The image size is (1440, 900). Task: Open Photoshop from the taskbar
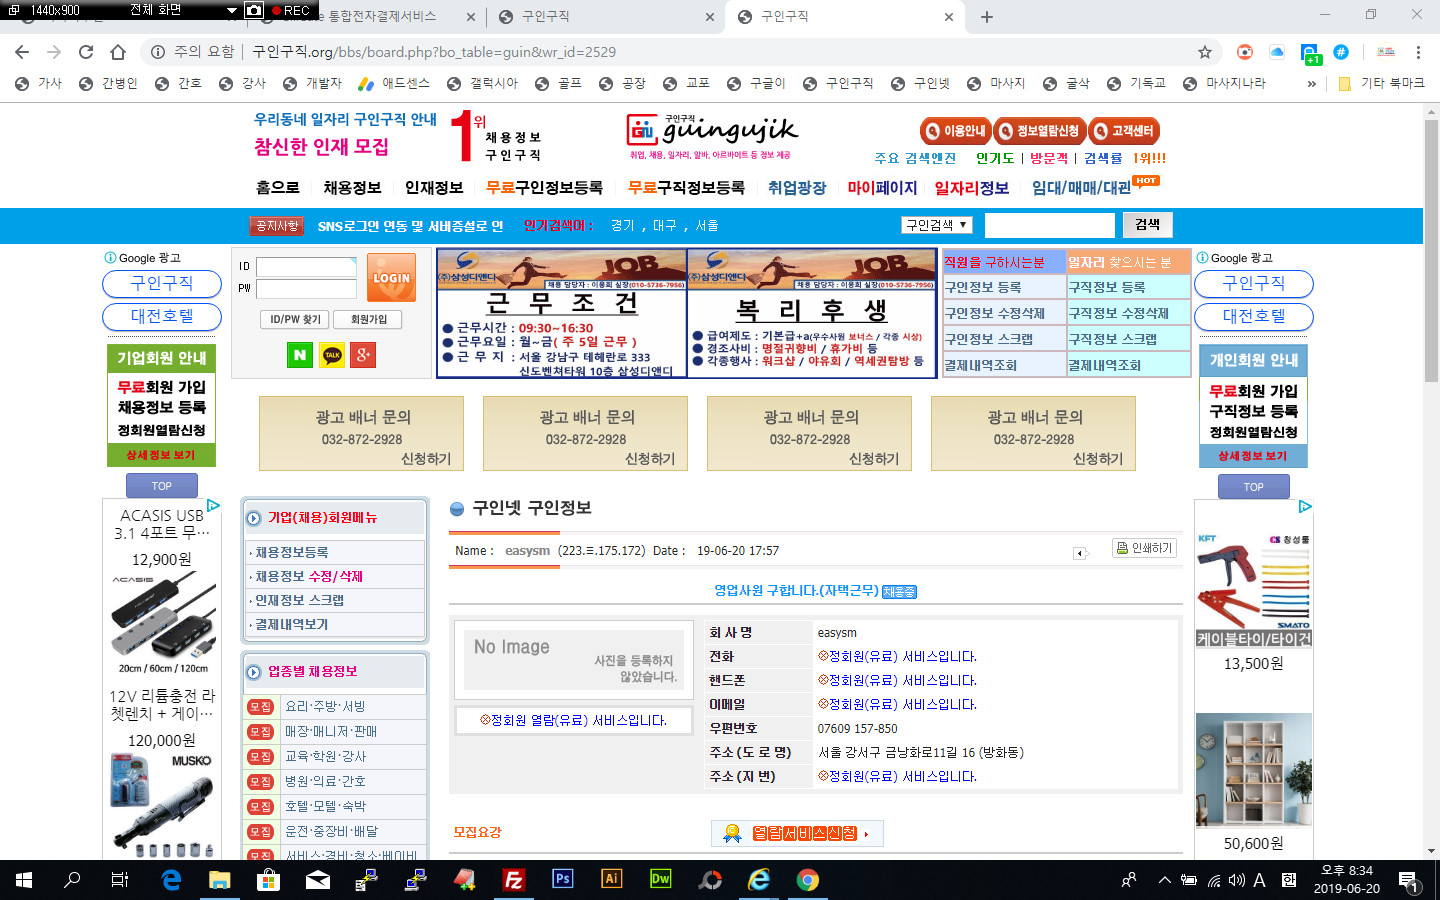pyautogui.click(x=563, y=880)
